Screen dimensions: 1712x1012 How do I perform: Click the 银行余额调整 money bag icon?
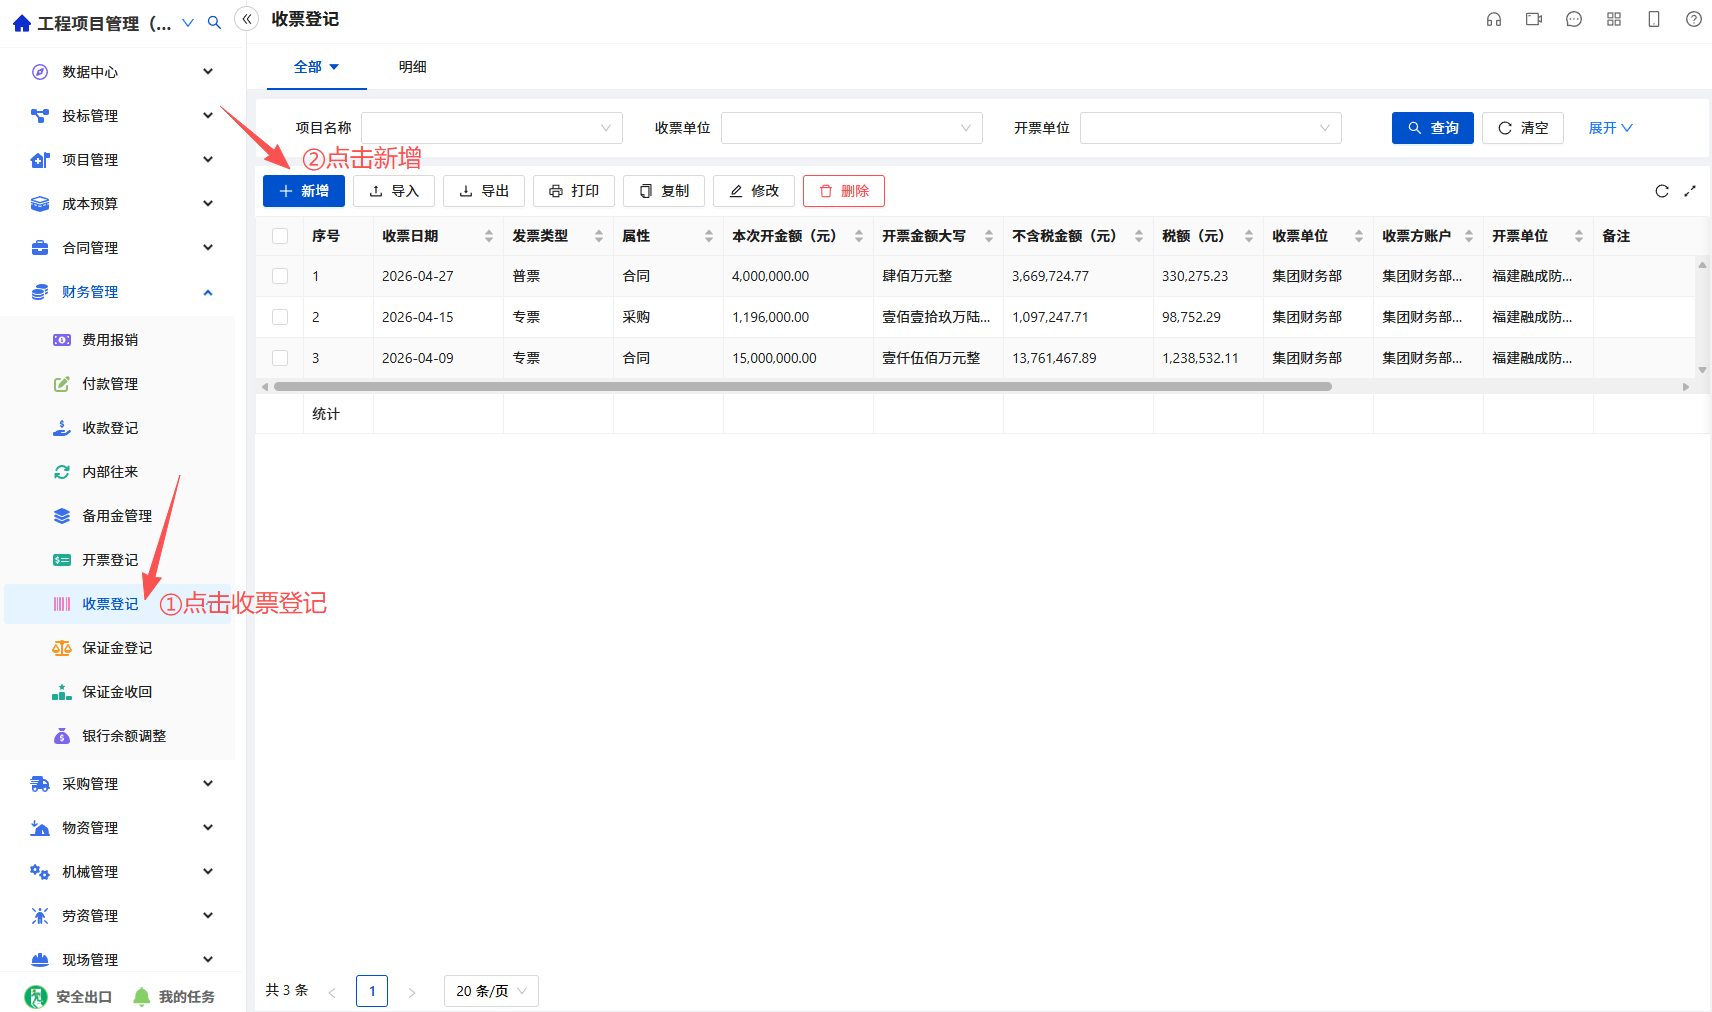tap(62, 736)
